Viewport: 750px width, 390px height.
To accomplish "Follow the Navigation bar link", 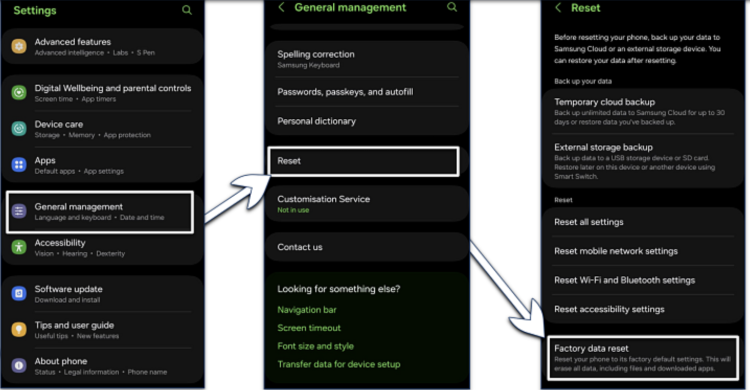I will [x=307, y=310].
